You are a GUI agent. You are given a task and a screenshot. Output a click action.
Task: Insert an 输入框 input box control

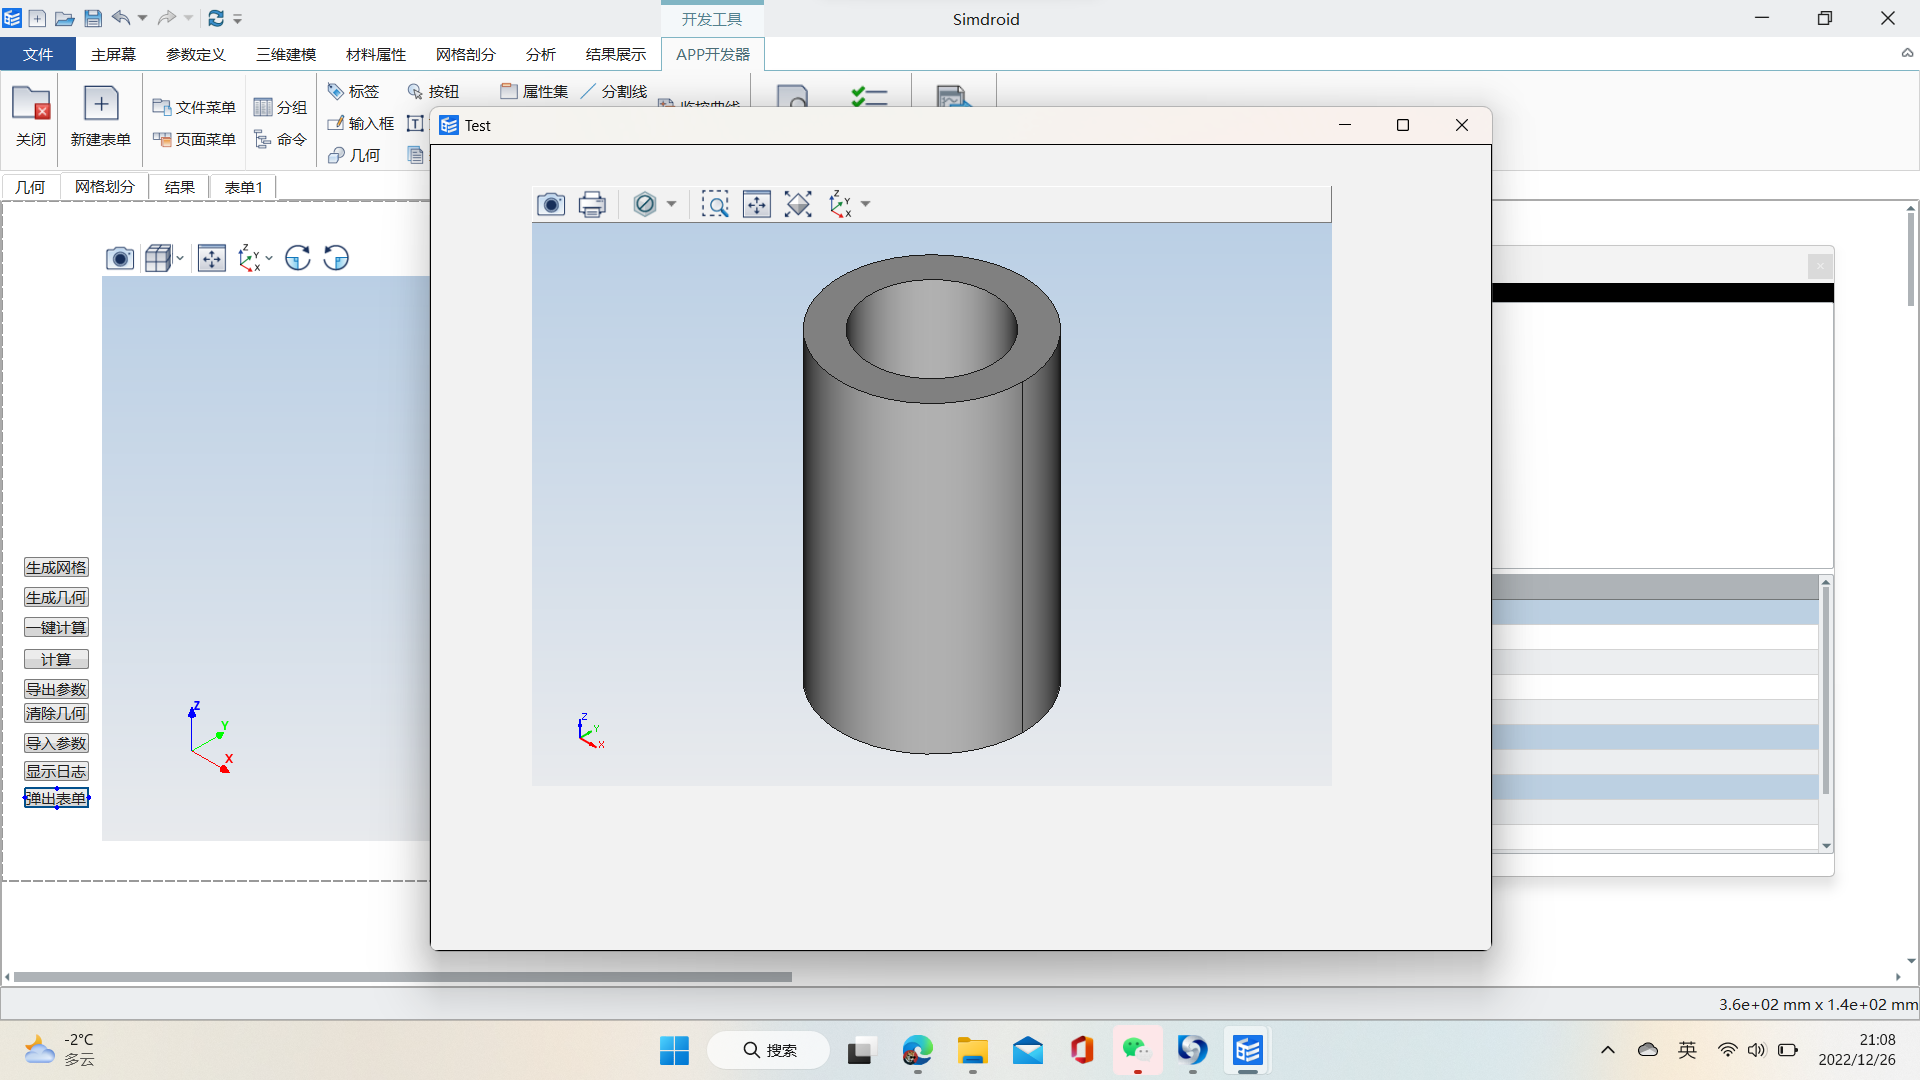coord(361,123)
